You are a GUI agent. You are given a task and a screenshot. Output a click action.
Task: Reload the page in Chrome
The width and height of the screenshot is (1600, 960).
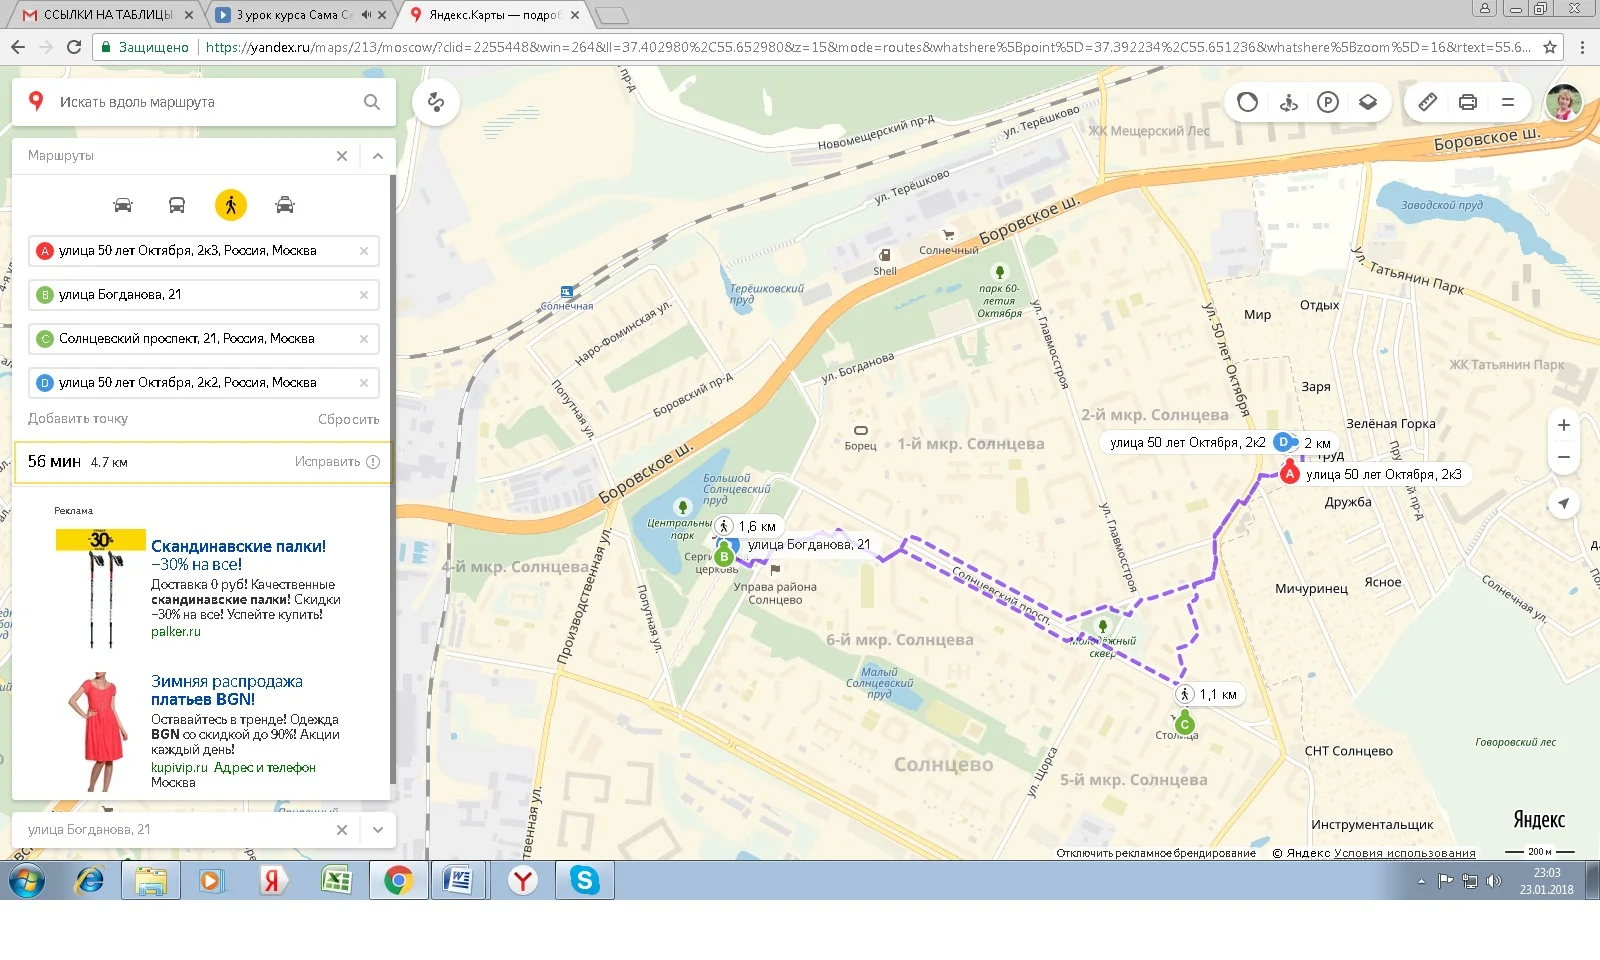(x=74, y=47)
